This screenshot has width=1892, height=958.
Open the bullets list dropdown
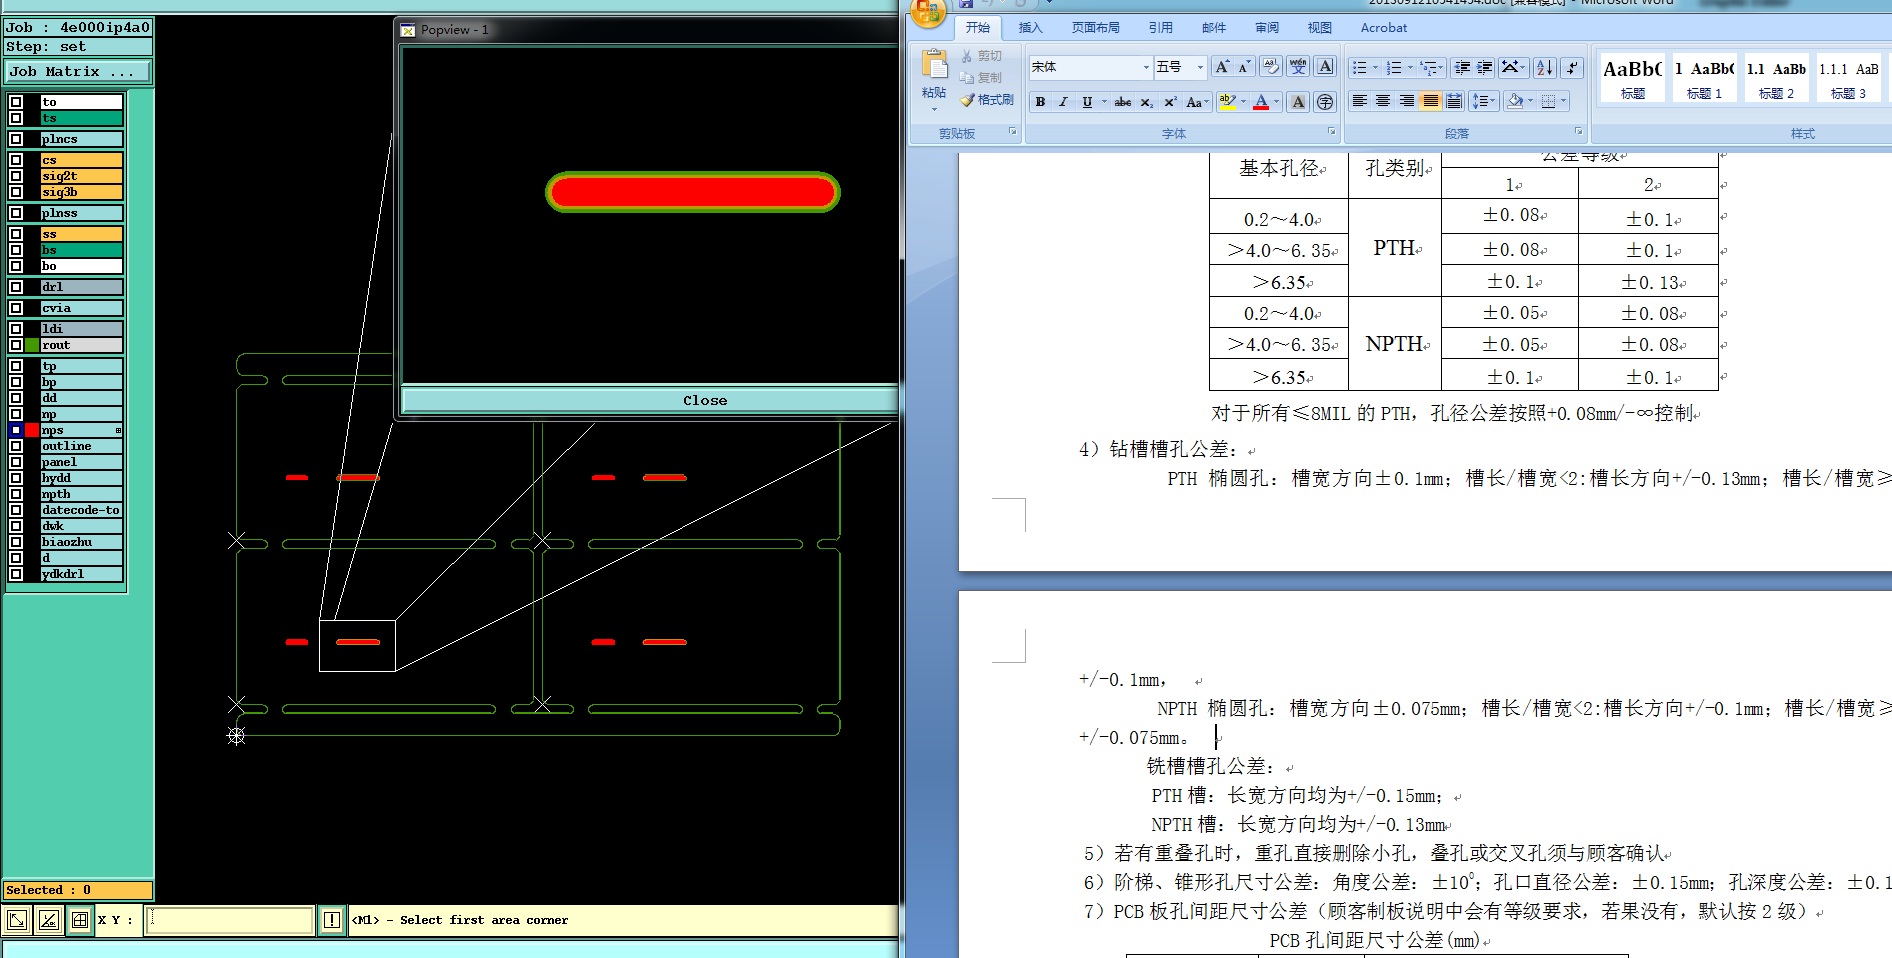[x=1376, y=67]
